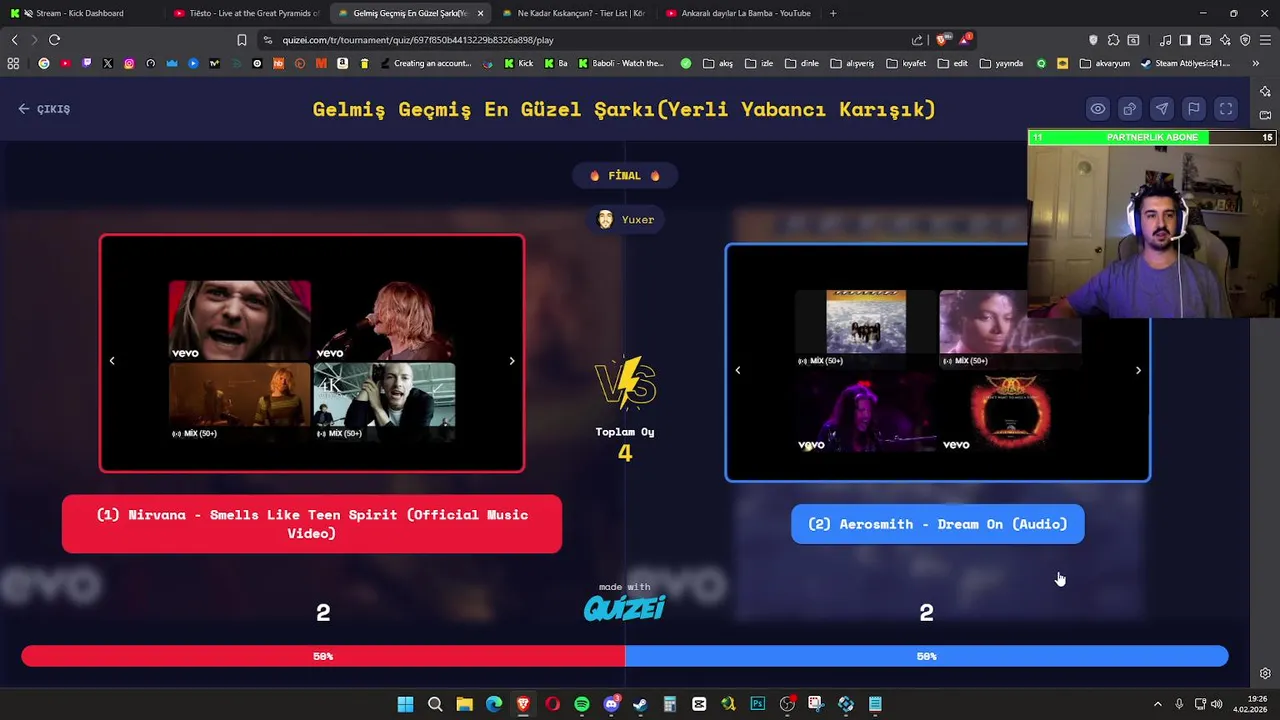This screenshot has width=1280, height=720.
Task: Switch to Ankaralı dayılar La Bamba YouTube tab
Action: [738, 13]
